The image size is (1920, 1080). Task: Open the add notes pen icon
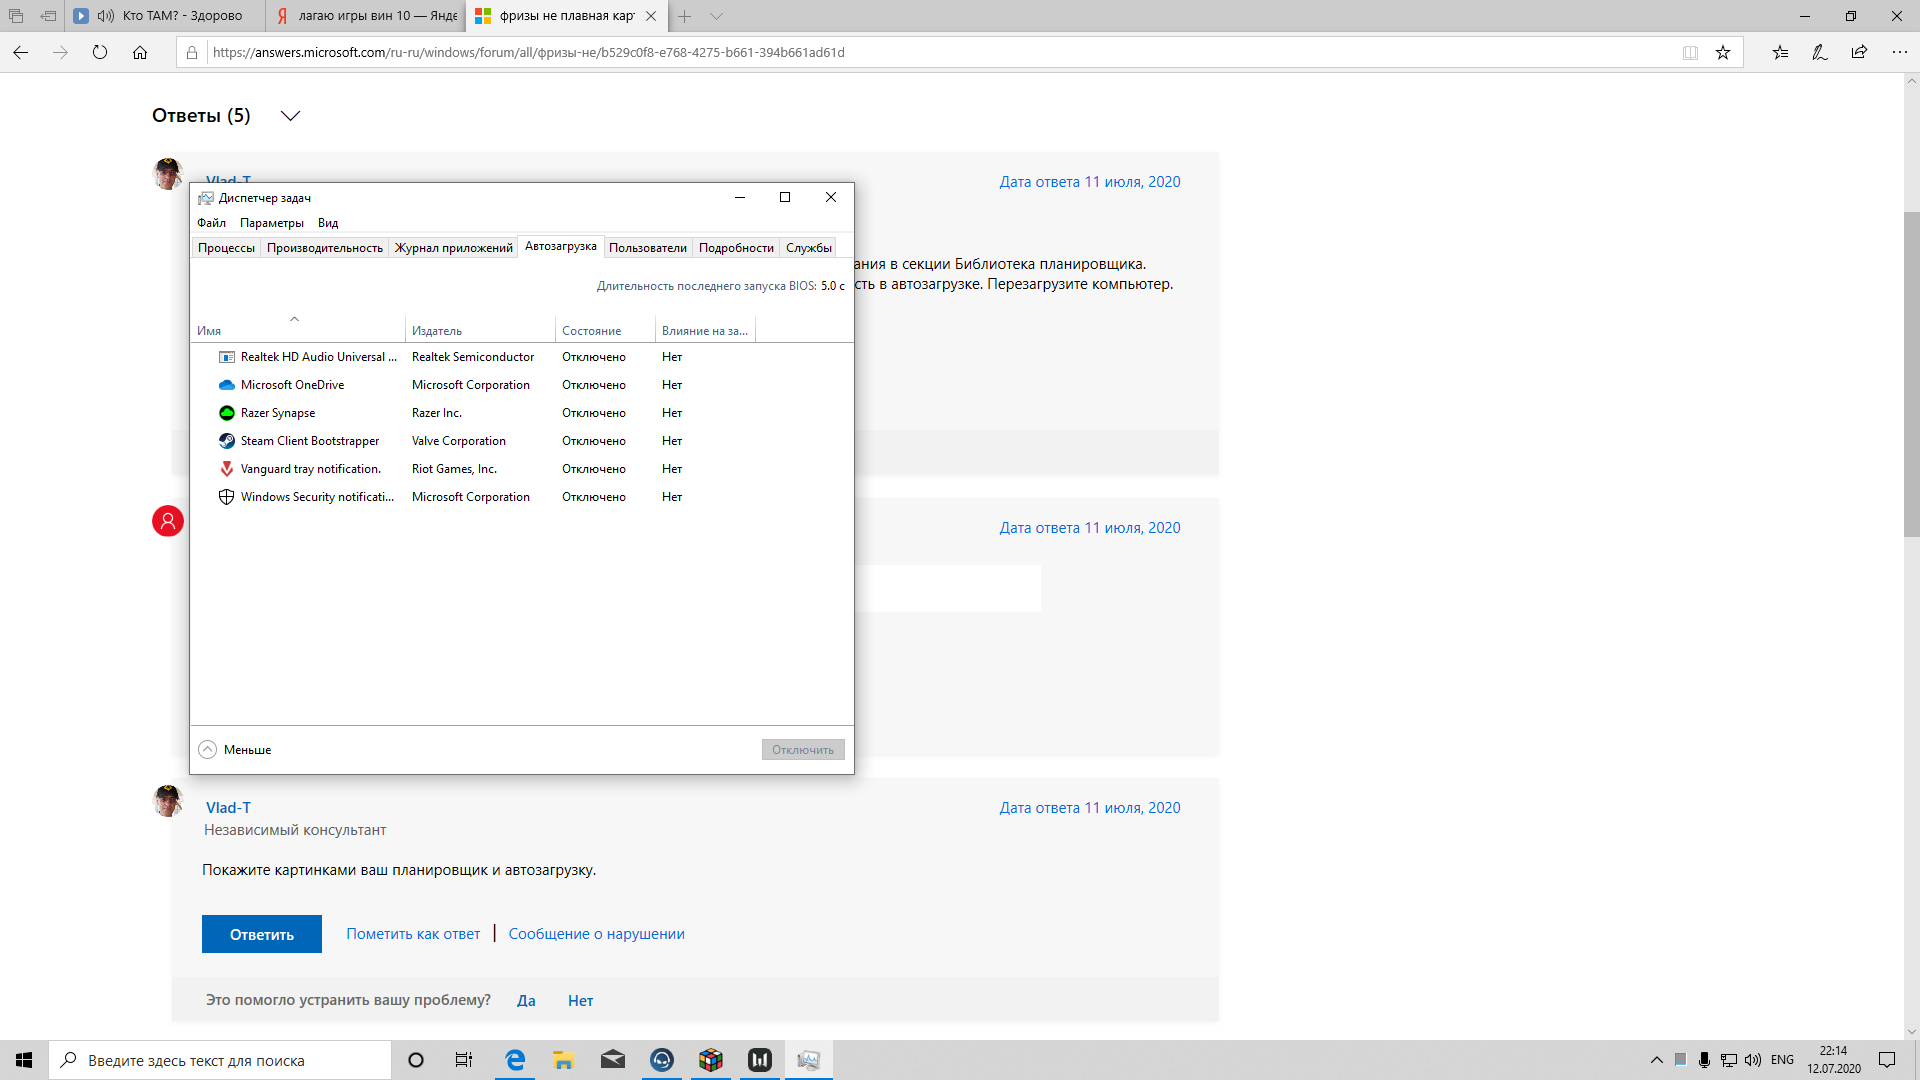1820,53
